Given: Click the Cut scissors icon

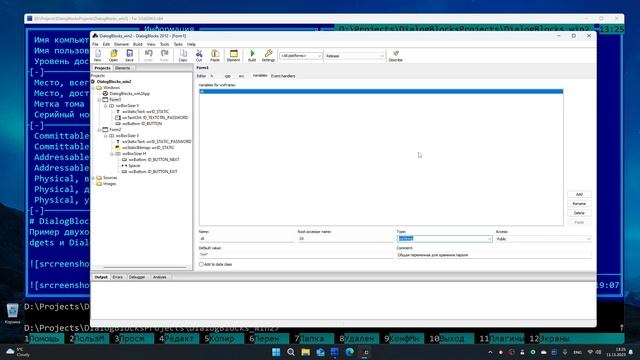Looking at the screenshot, I should coord(199,56).
